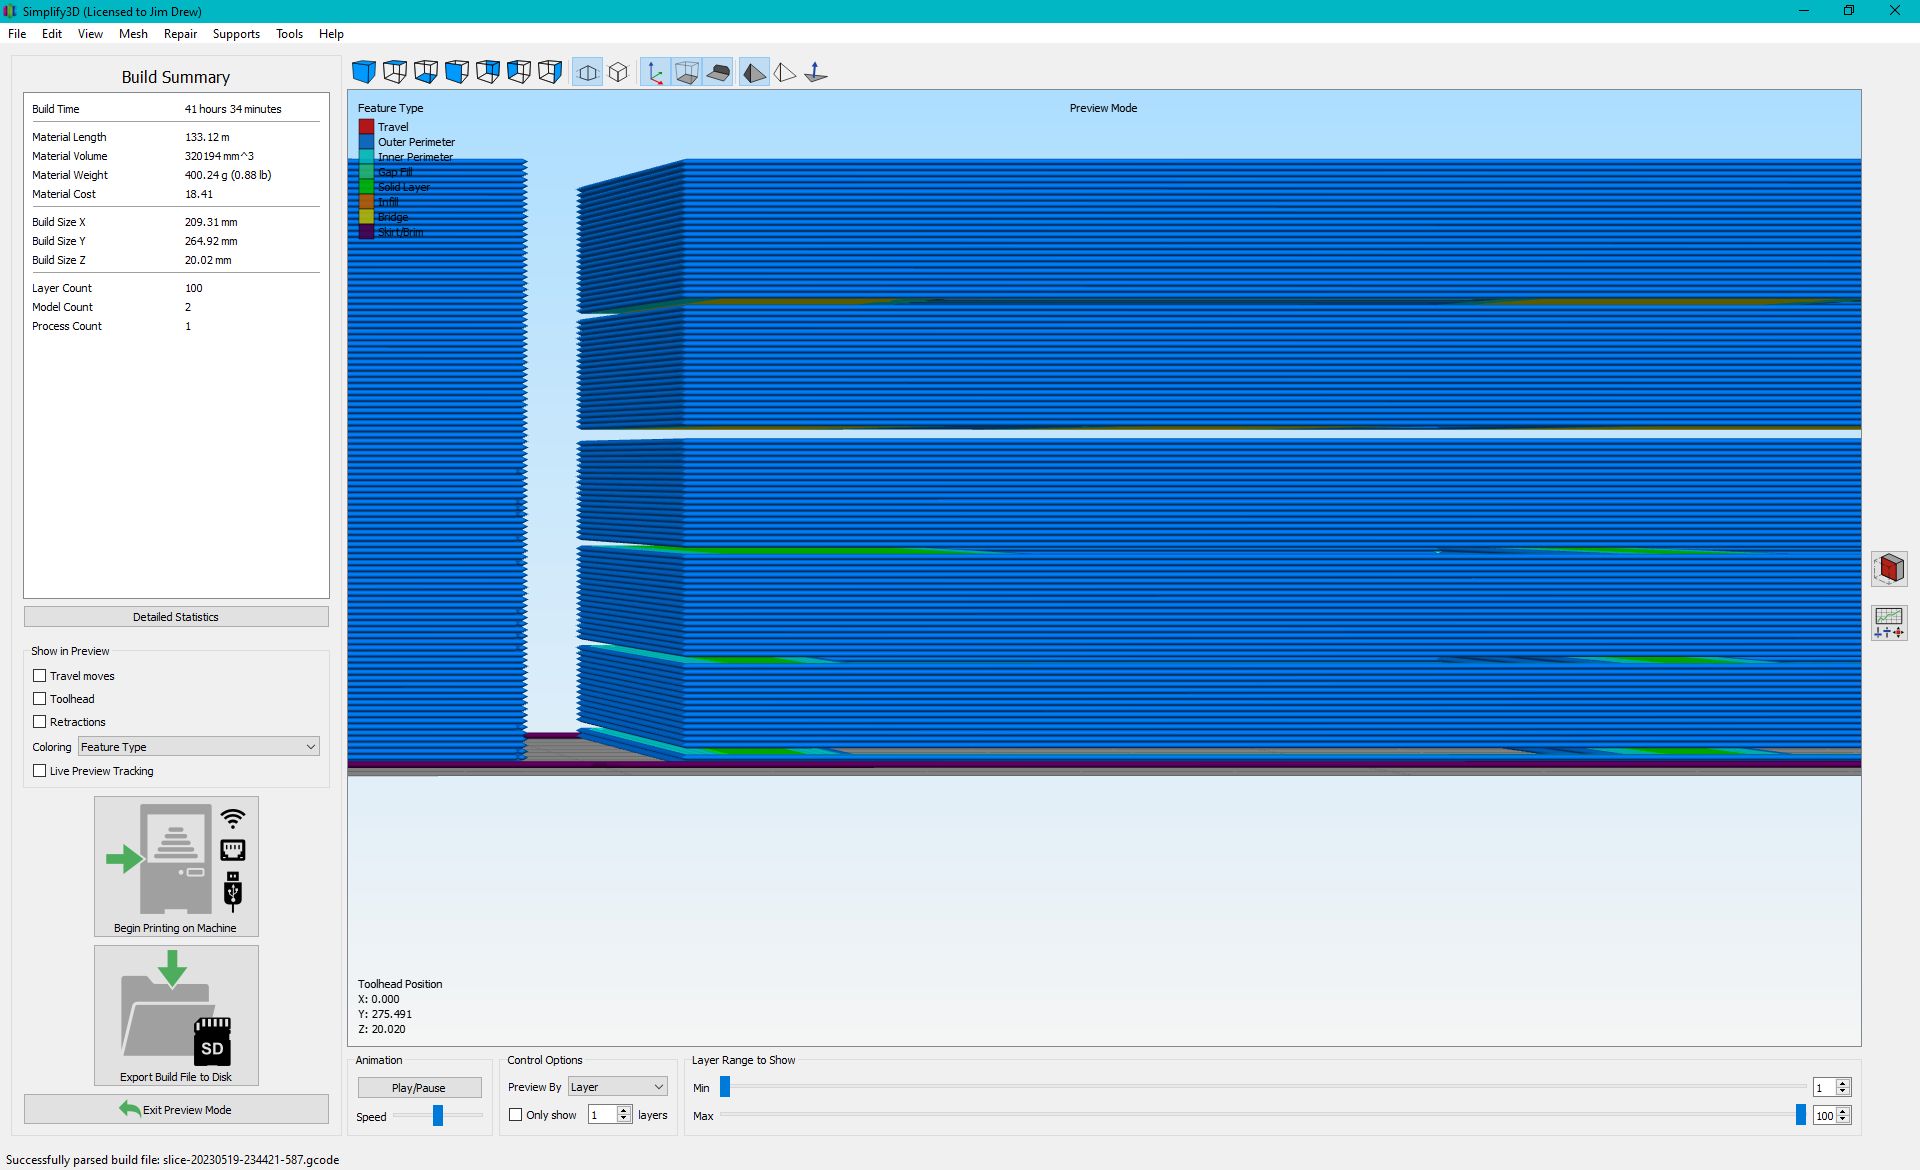
Task: Select the front view cube icon
Action: click(457, 72)
